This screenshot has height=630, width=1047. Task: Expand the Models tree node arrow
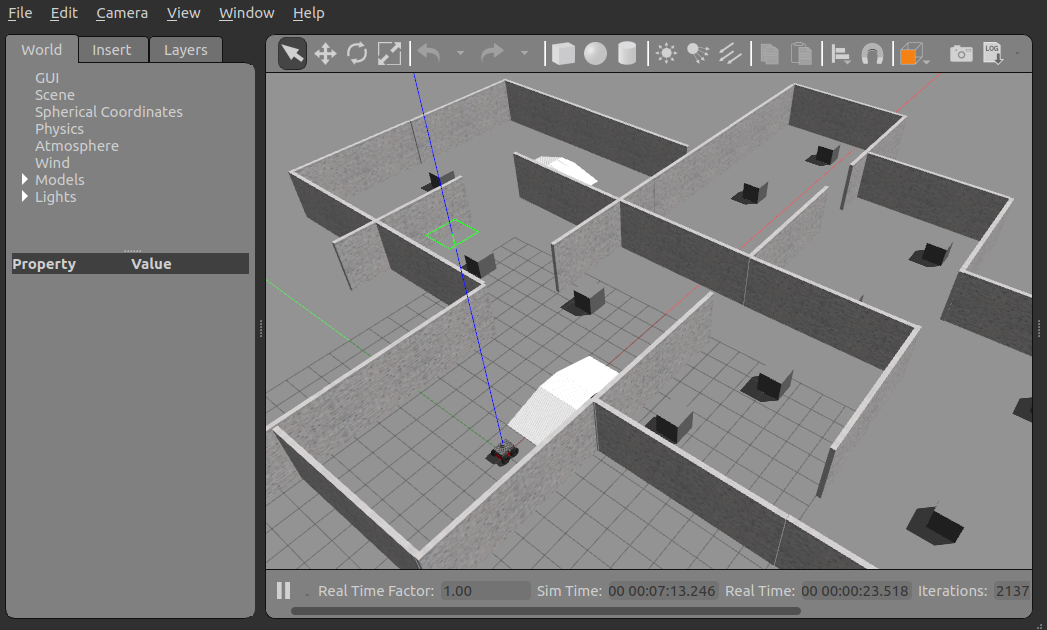[x=25, y=179]
